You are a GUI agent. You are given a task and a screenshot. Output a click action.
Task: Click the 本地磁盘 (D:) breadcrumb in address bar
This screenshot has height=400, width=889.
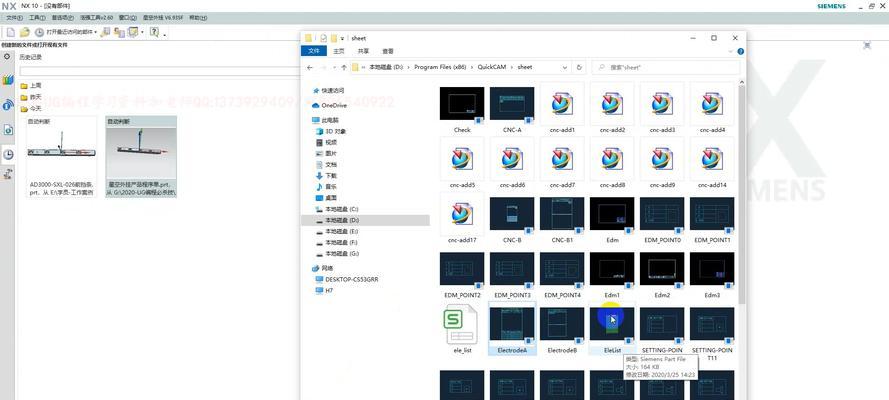[386, 67]
